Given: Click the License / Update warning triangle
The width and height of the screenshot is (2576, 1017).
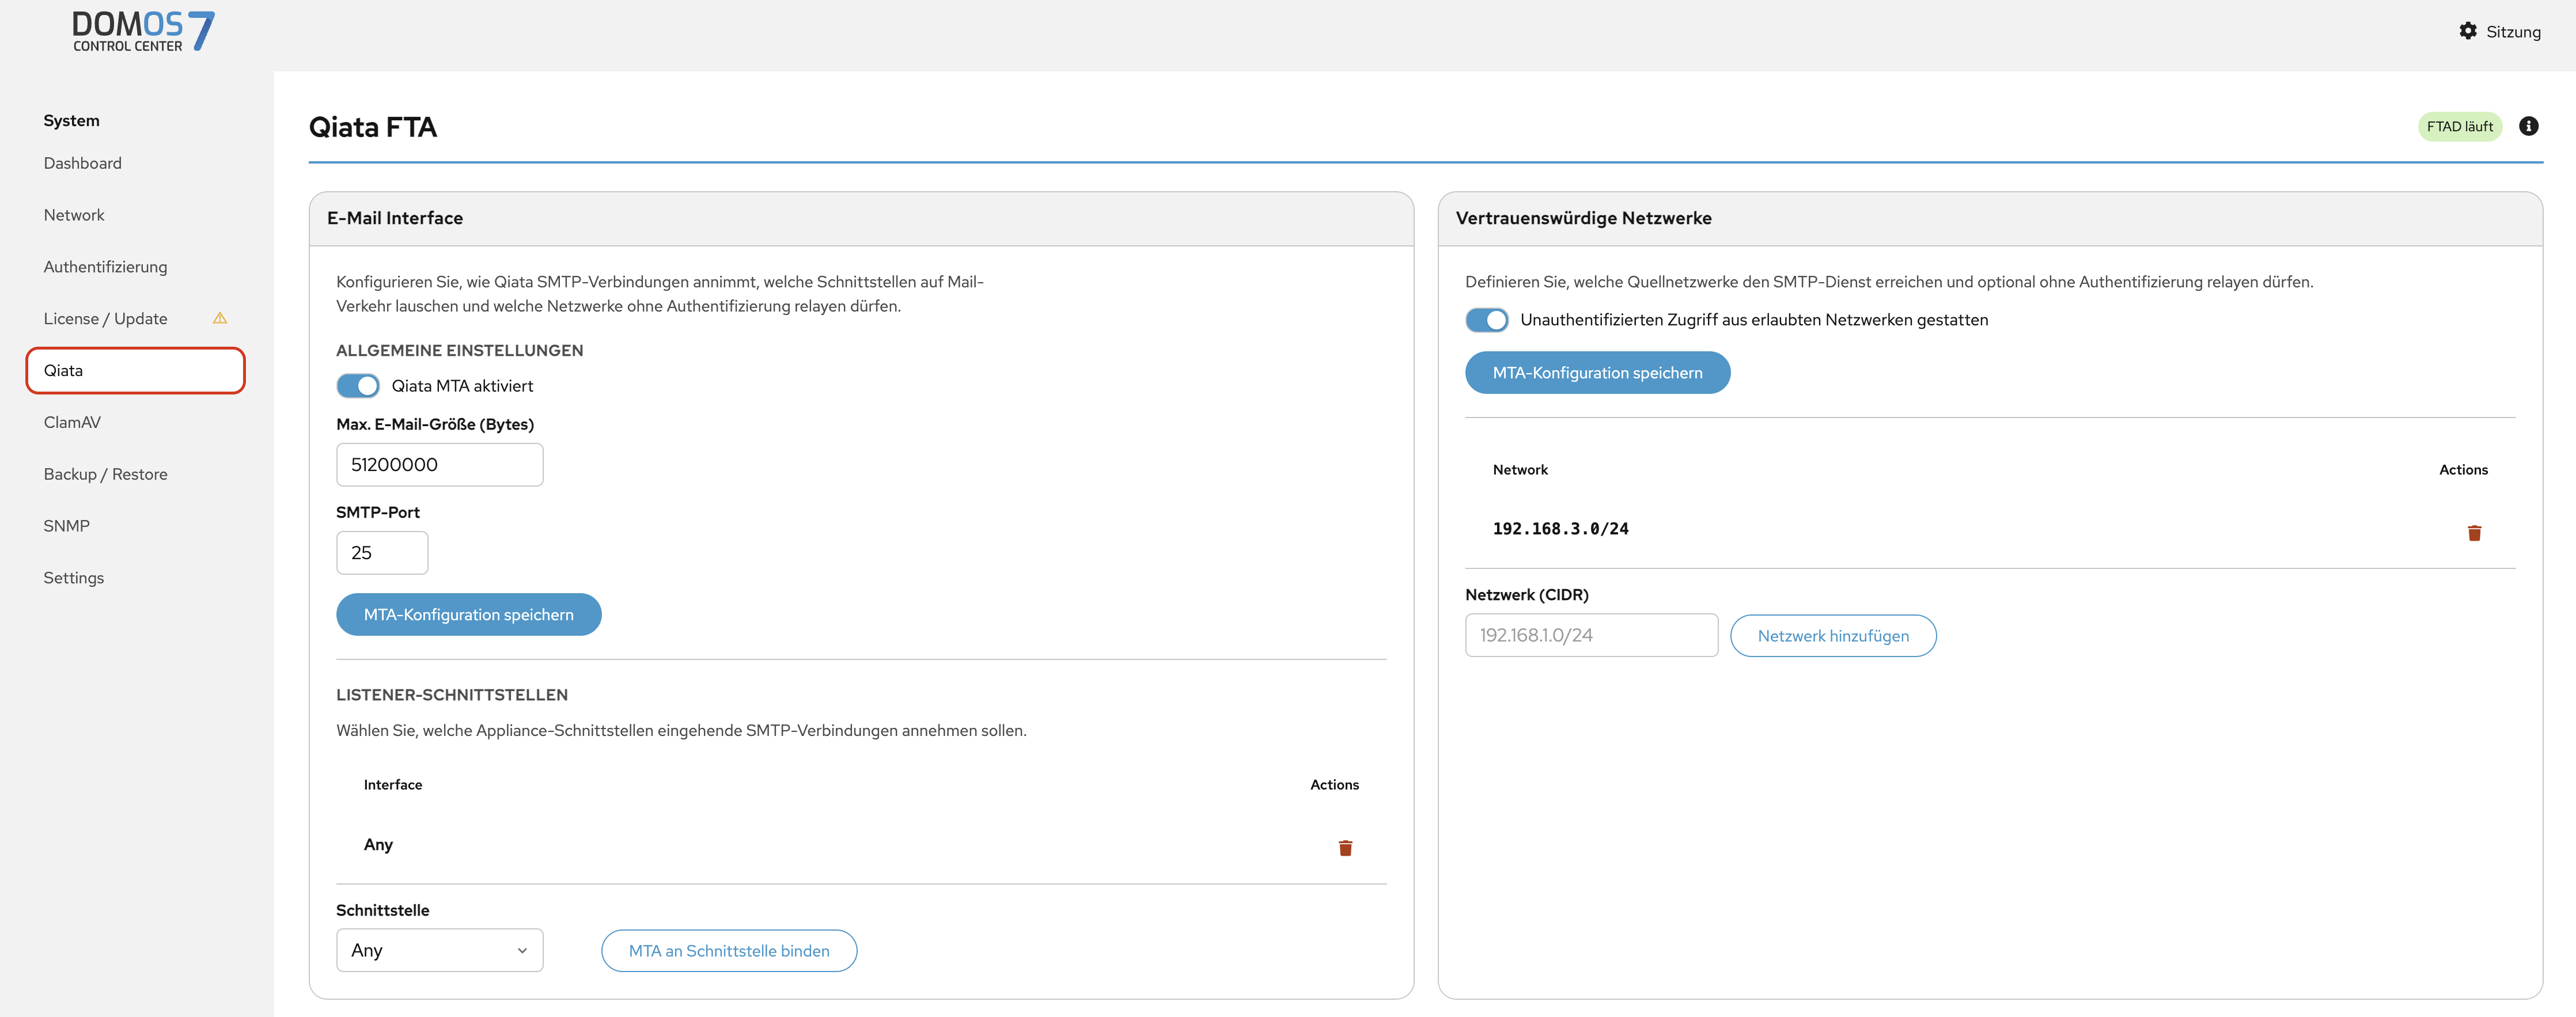Looking at the screenshot, I should [x=220, y=319].
